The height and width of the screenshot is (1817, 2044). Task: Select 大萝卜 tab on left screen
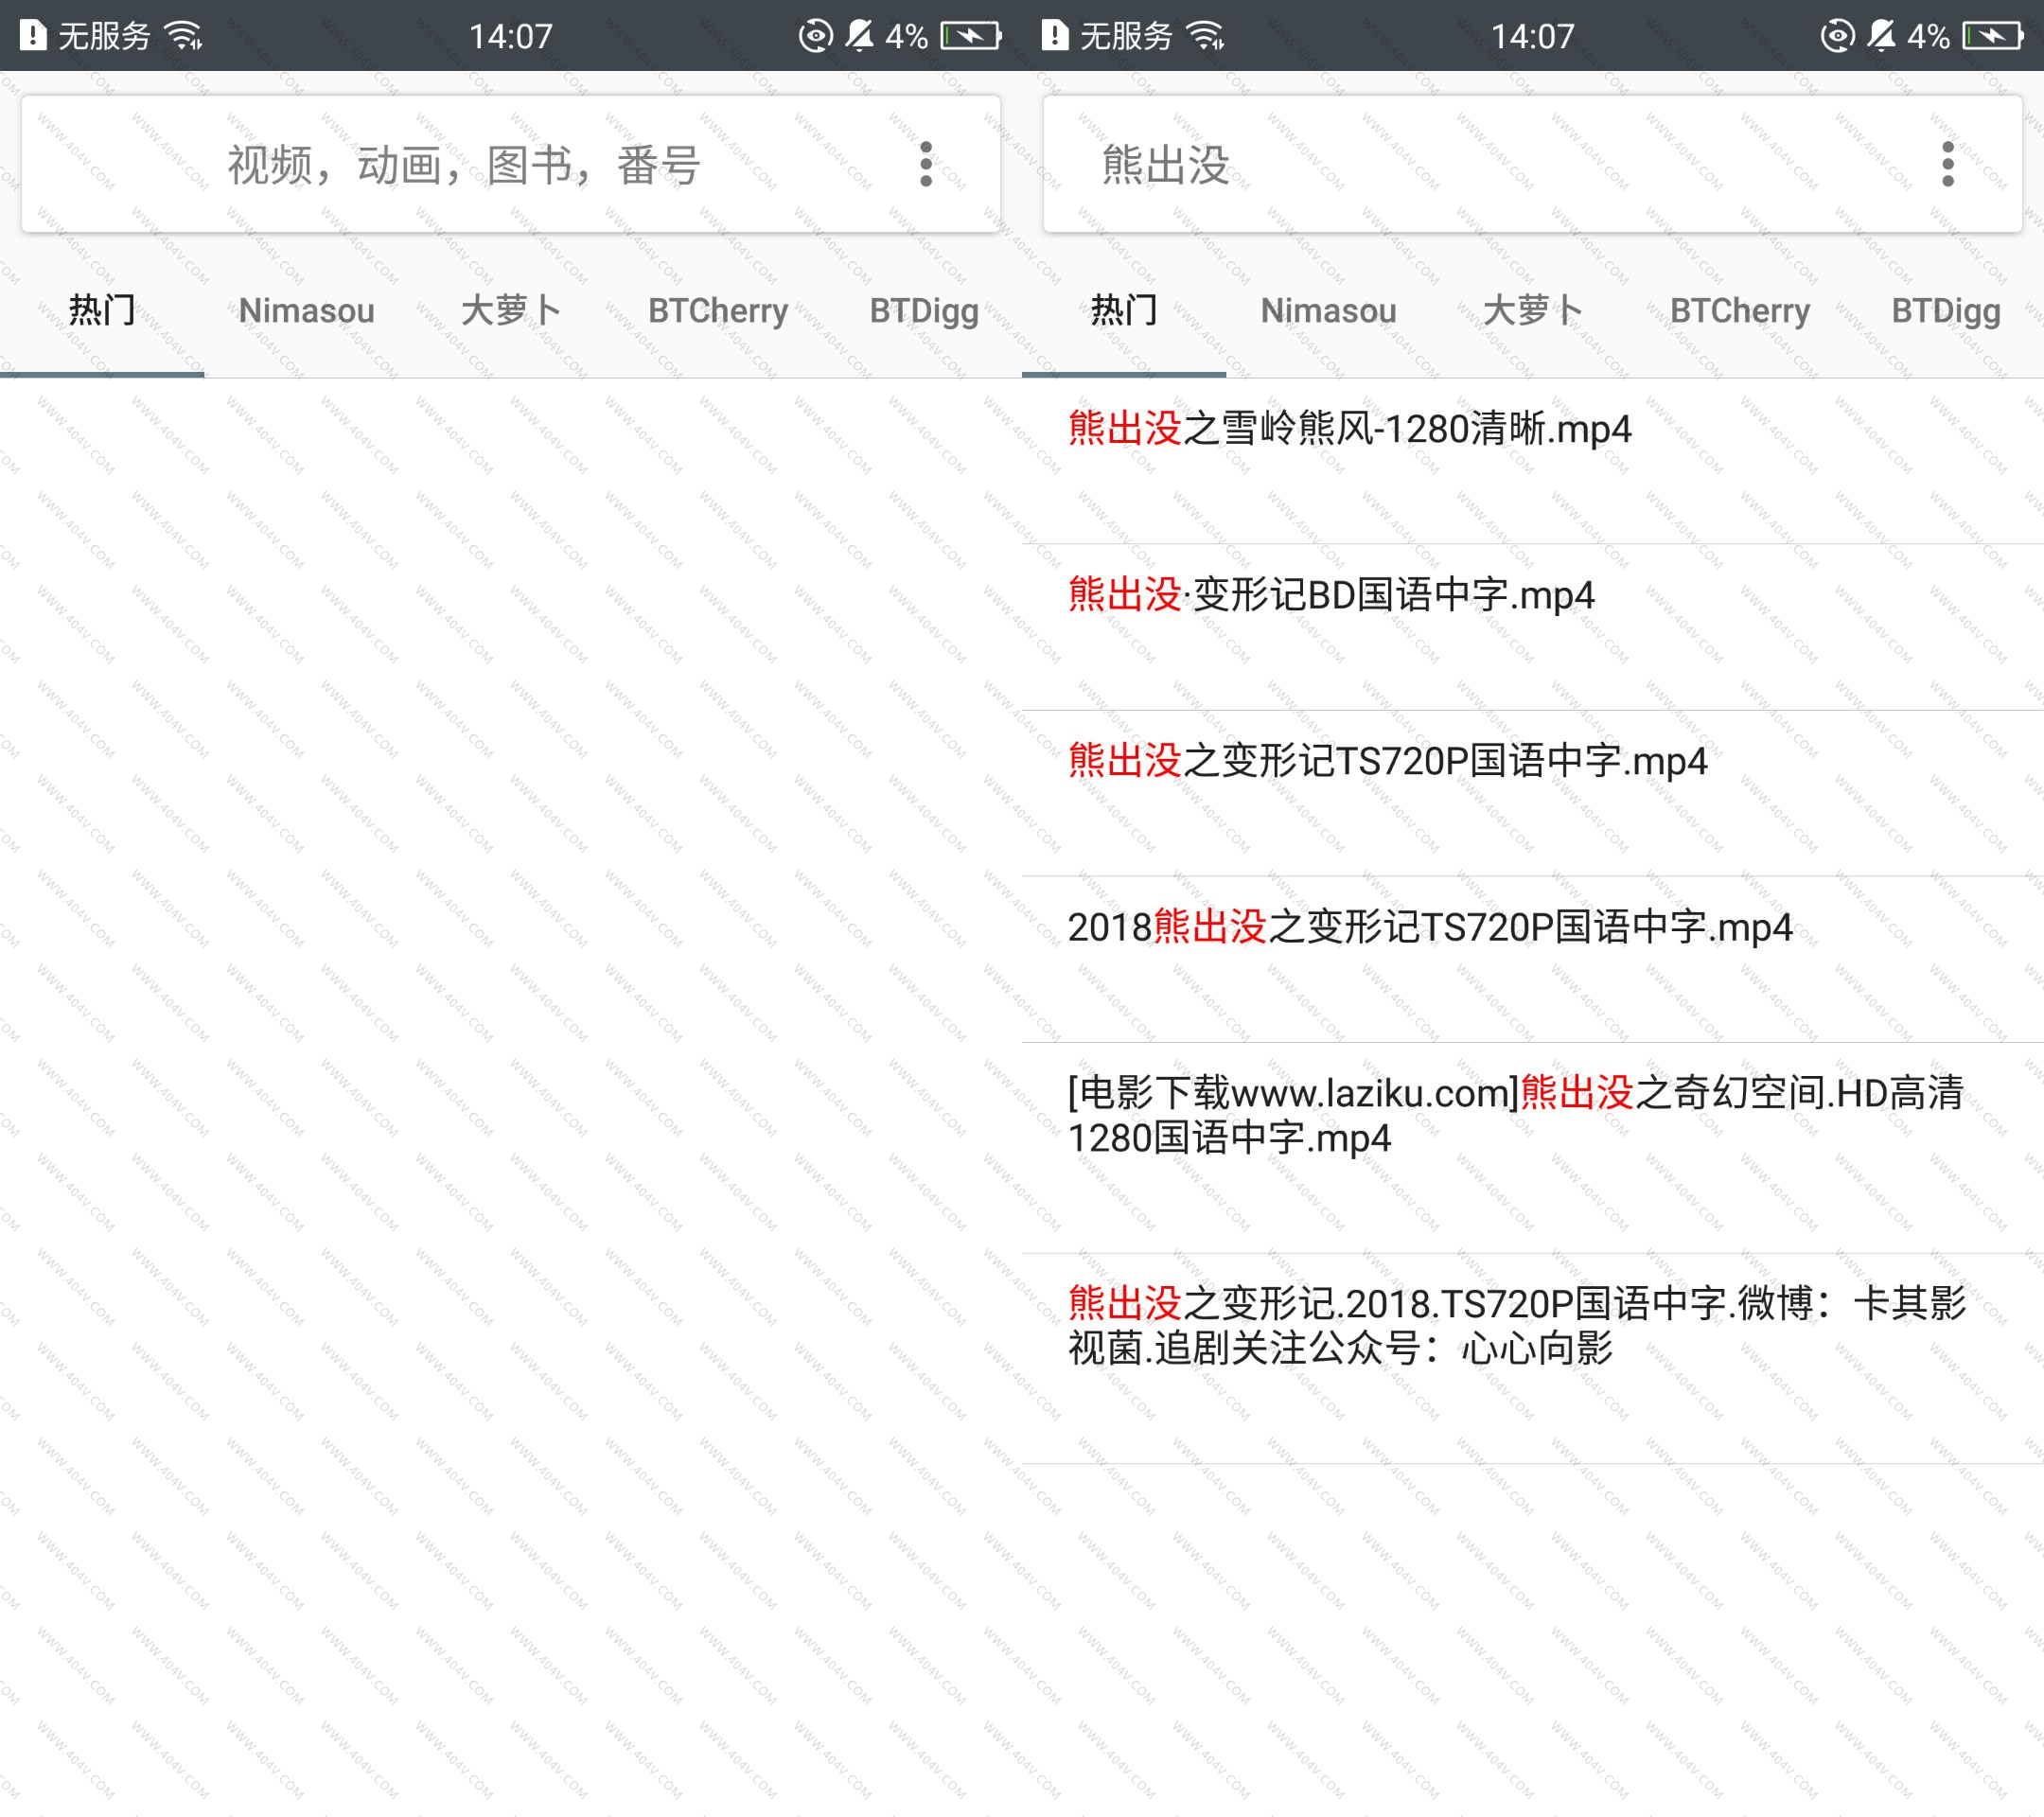click(x=511, y=311)
